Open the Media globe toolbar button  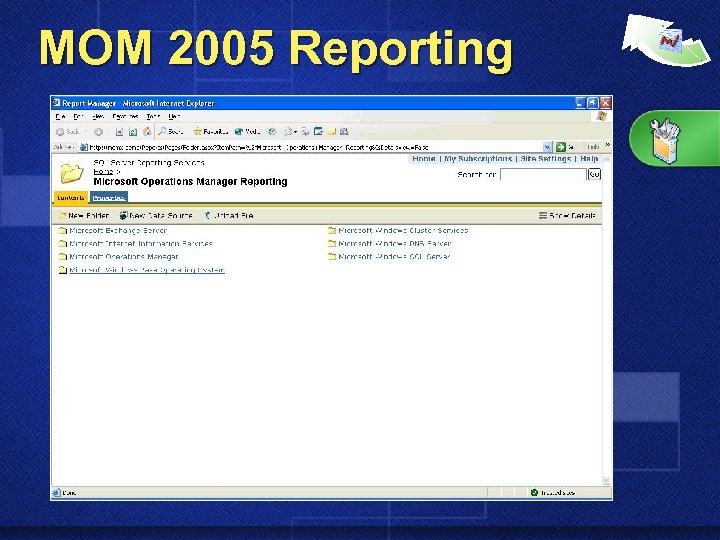tap(248, 132)
